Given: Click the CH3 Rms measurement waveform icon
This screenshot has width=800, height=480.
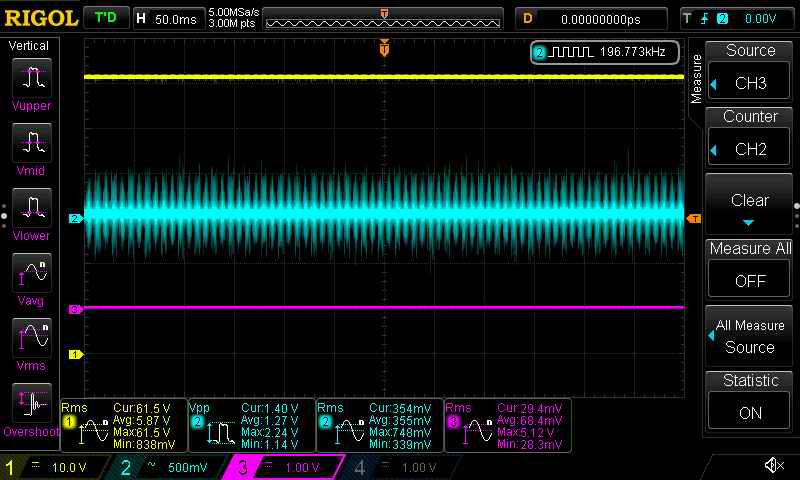Looking at the screenshot, I should [x=478, y=431].
